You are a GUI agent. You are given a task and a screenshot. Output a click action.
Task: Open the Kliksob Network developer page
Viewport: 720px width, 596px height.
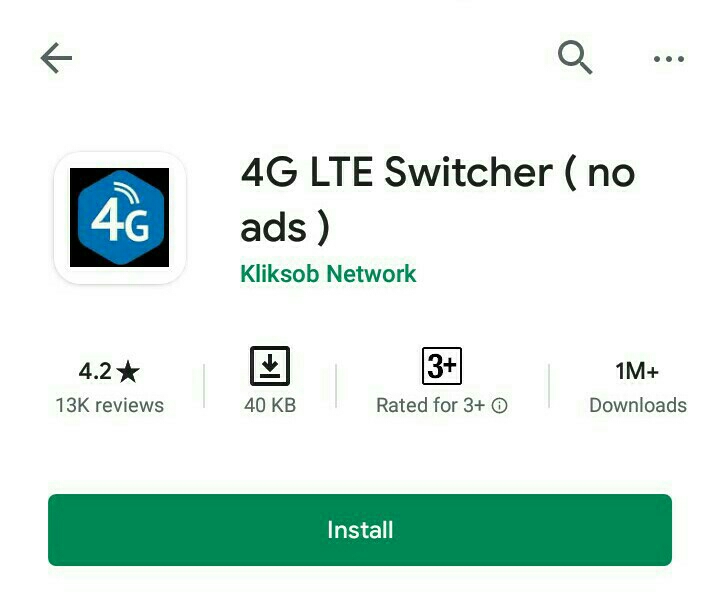click(328, 274)
